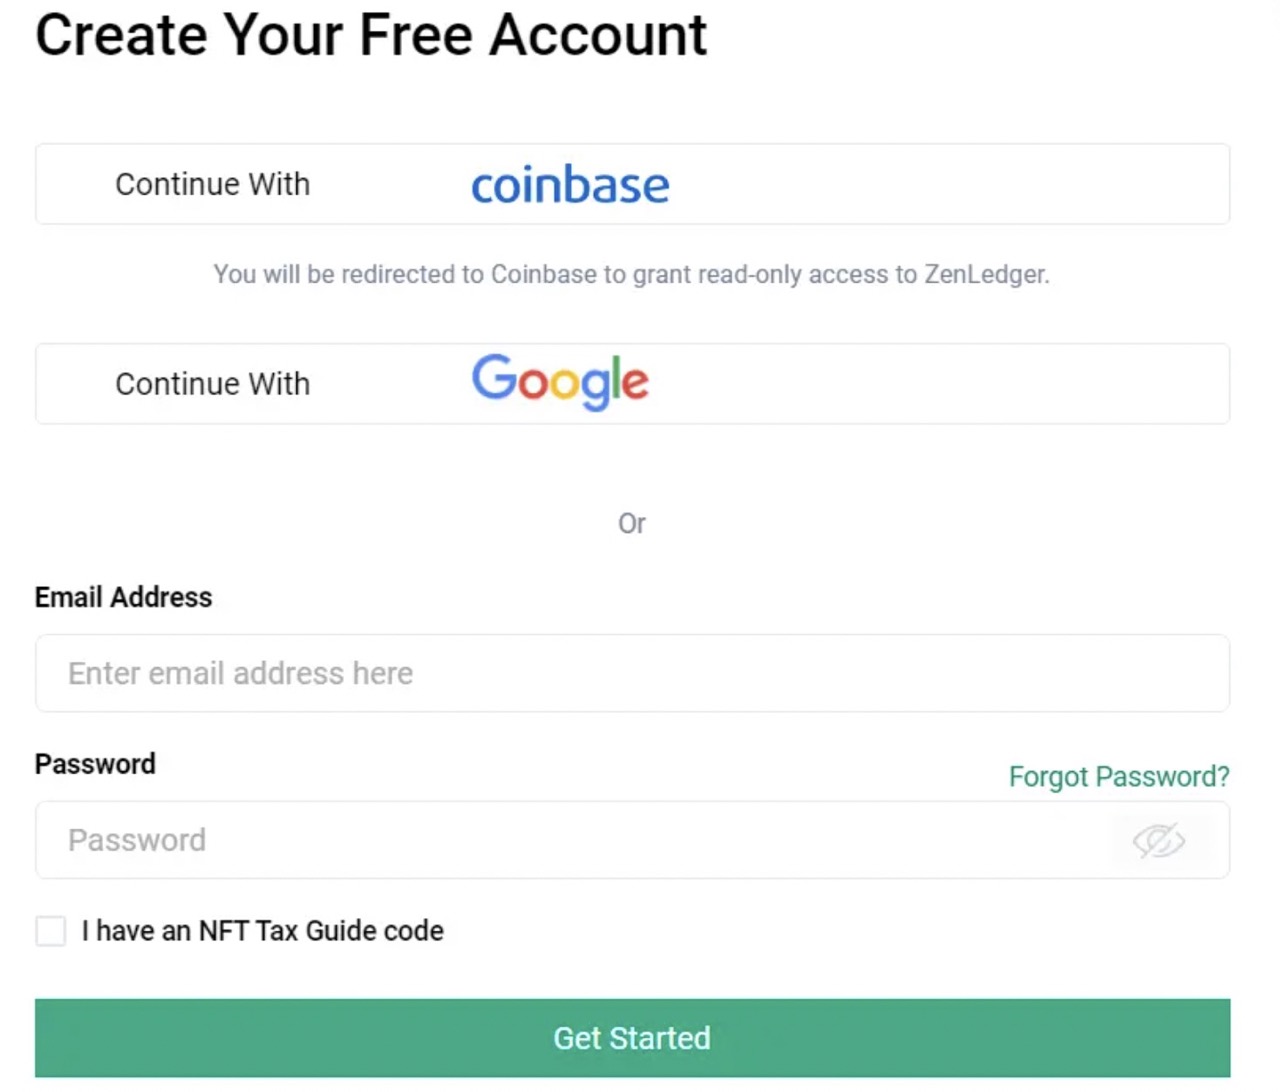Viewport: 1280px width, 1092px height.
Task: Choose Continue With Coinbase
Action: coord(632,184)
